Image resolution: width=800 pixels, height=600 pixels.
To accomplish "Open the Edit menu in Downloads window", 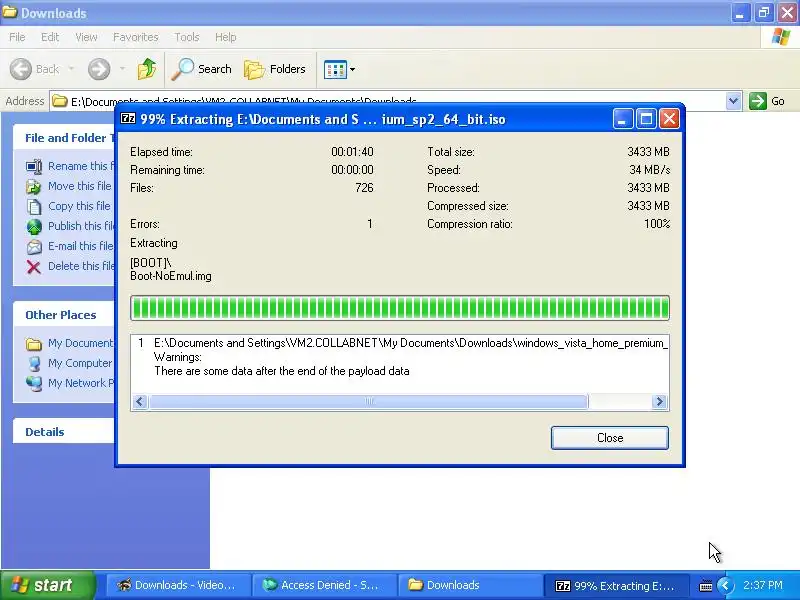I will pyautogui.click(x=50, y=37).
